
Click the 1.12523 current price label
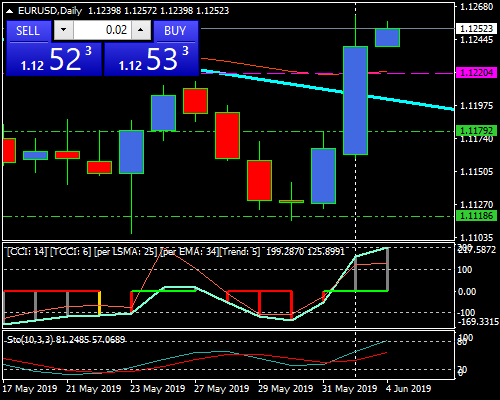476,29
